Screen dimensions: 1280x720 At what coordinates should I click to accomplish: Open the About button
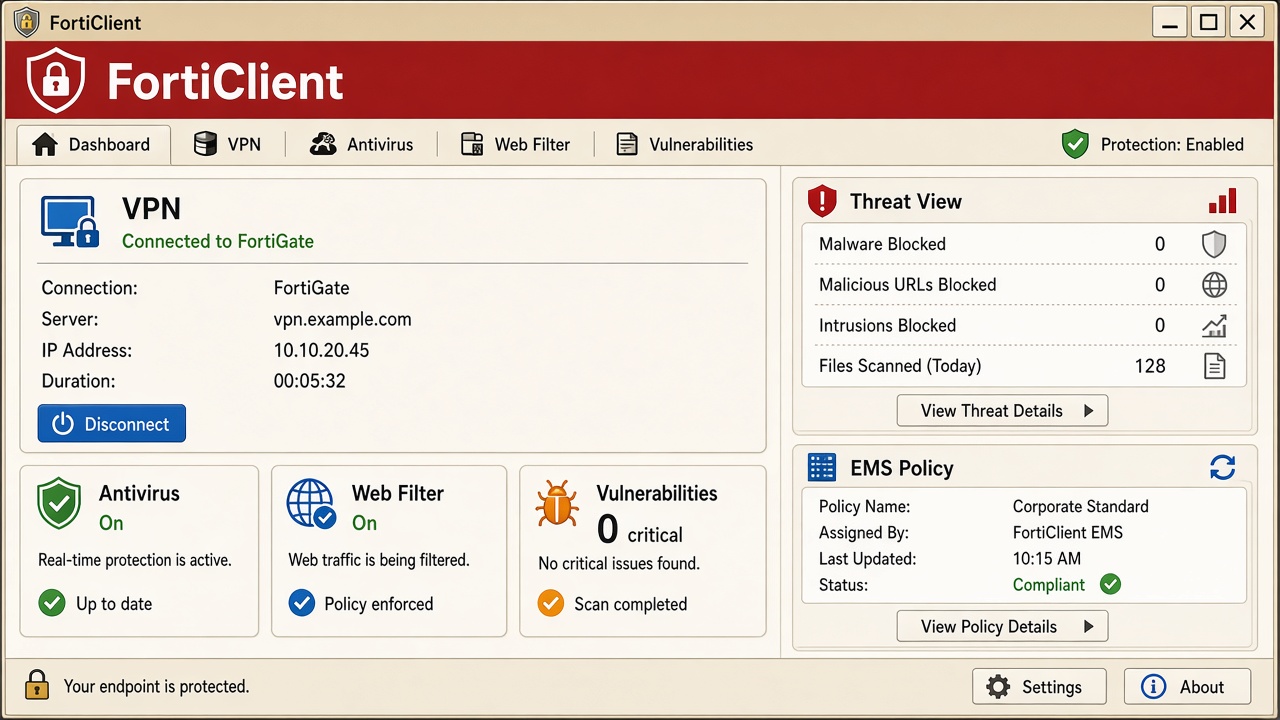point(1187,687)
